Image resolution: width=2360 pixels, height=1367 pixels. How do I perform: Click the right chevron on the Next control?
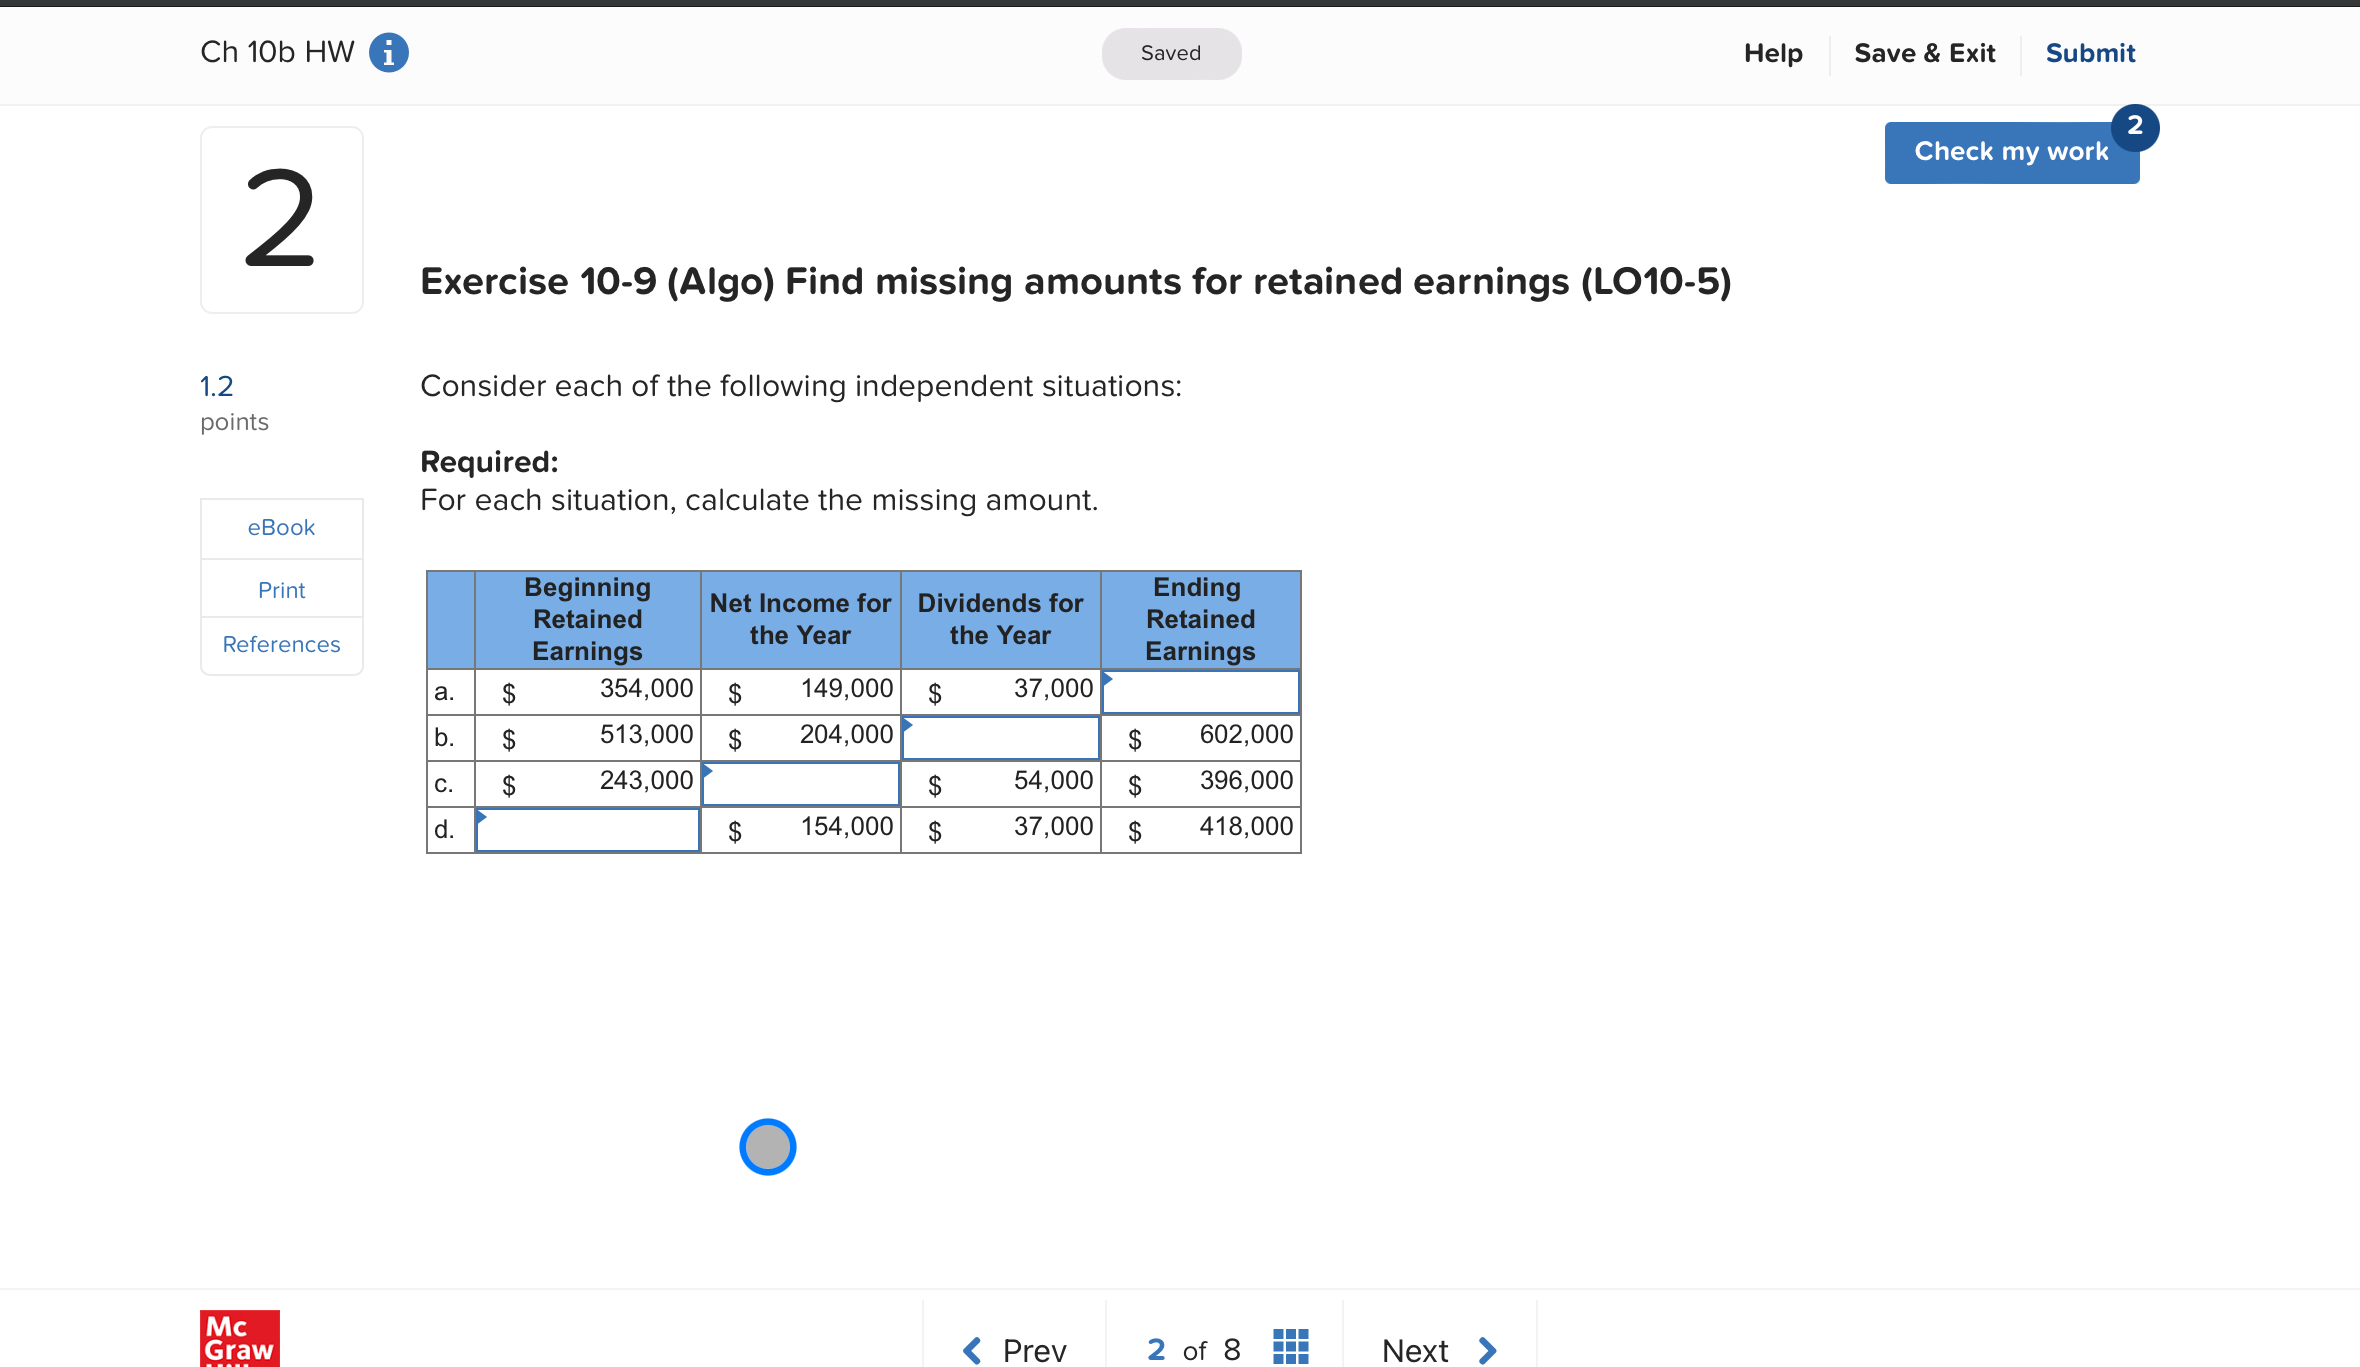tap(1487, 1349)
